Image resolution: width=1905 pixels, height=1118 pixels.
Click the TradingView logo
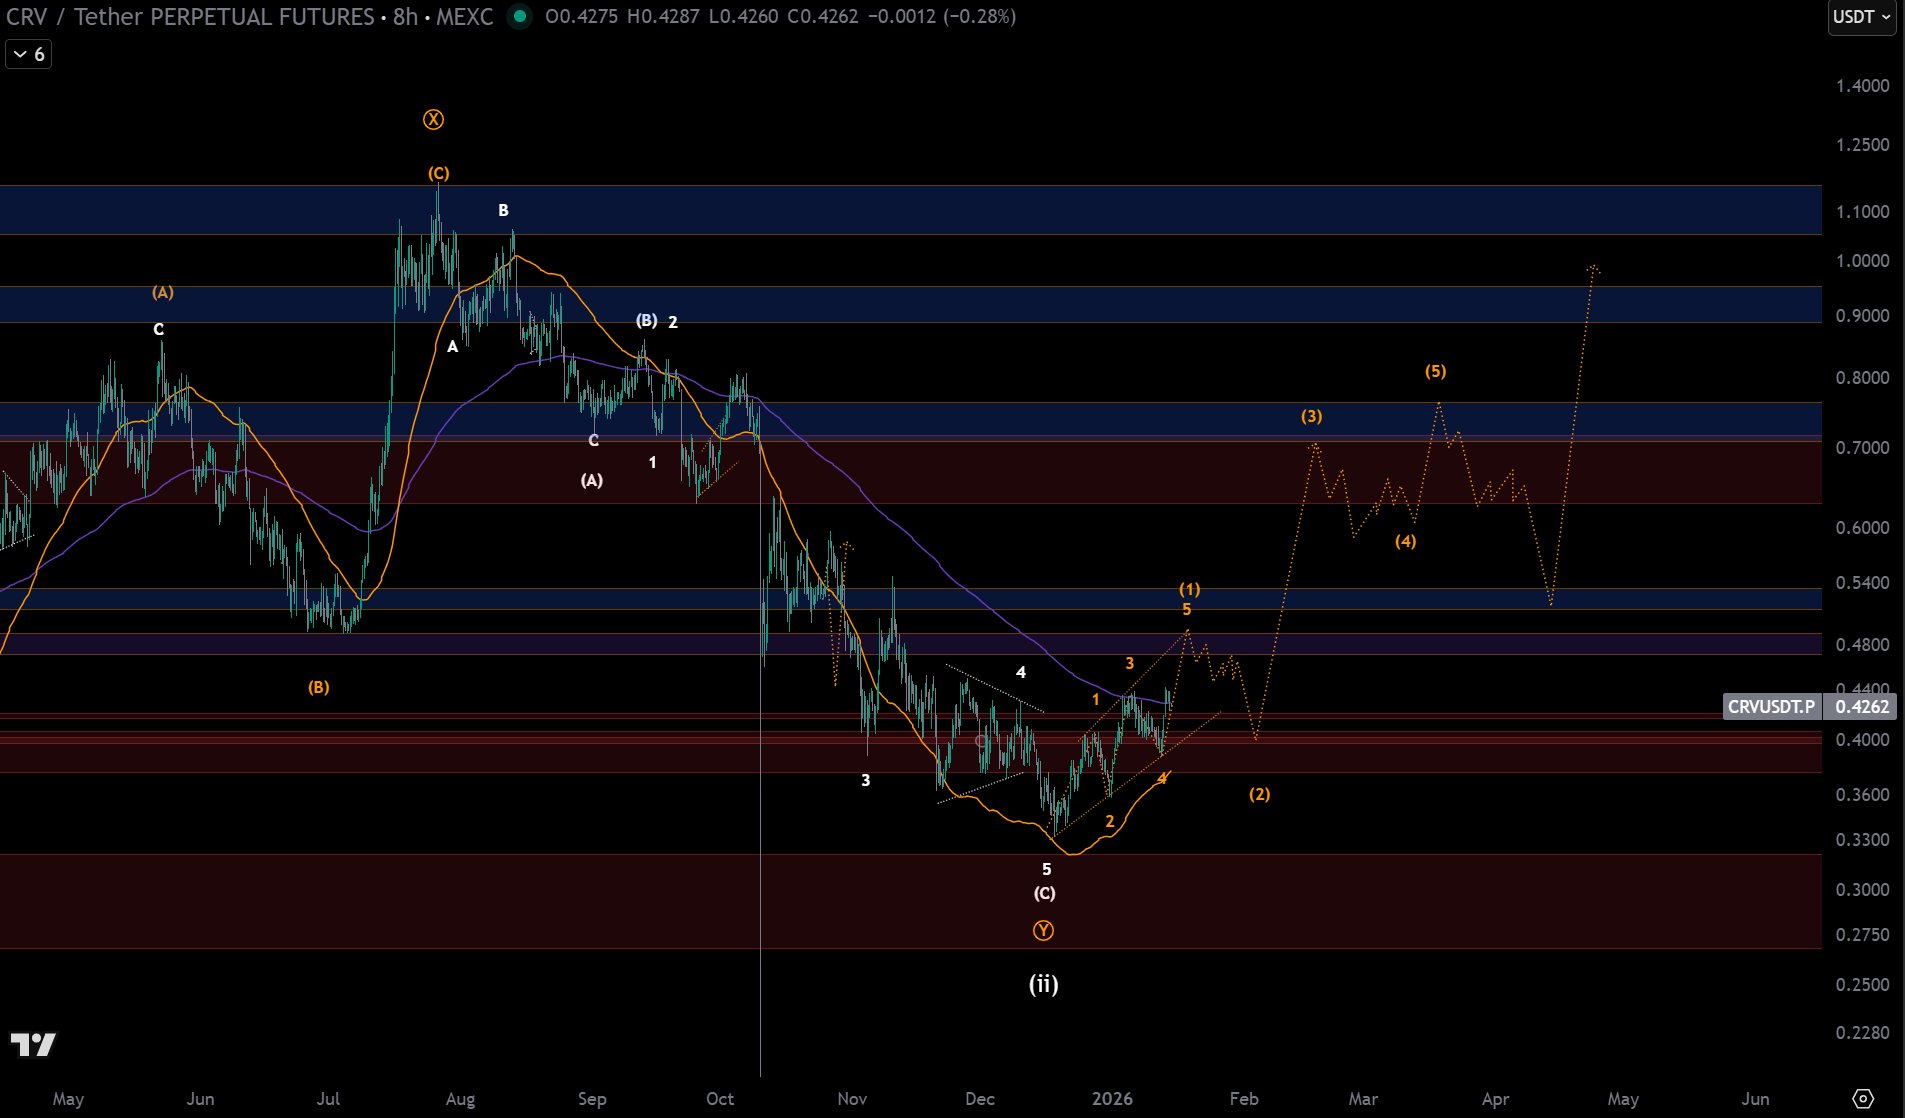(33, 1045)
